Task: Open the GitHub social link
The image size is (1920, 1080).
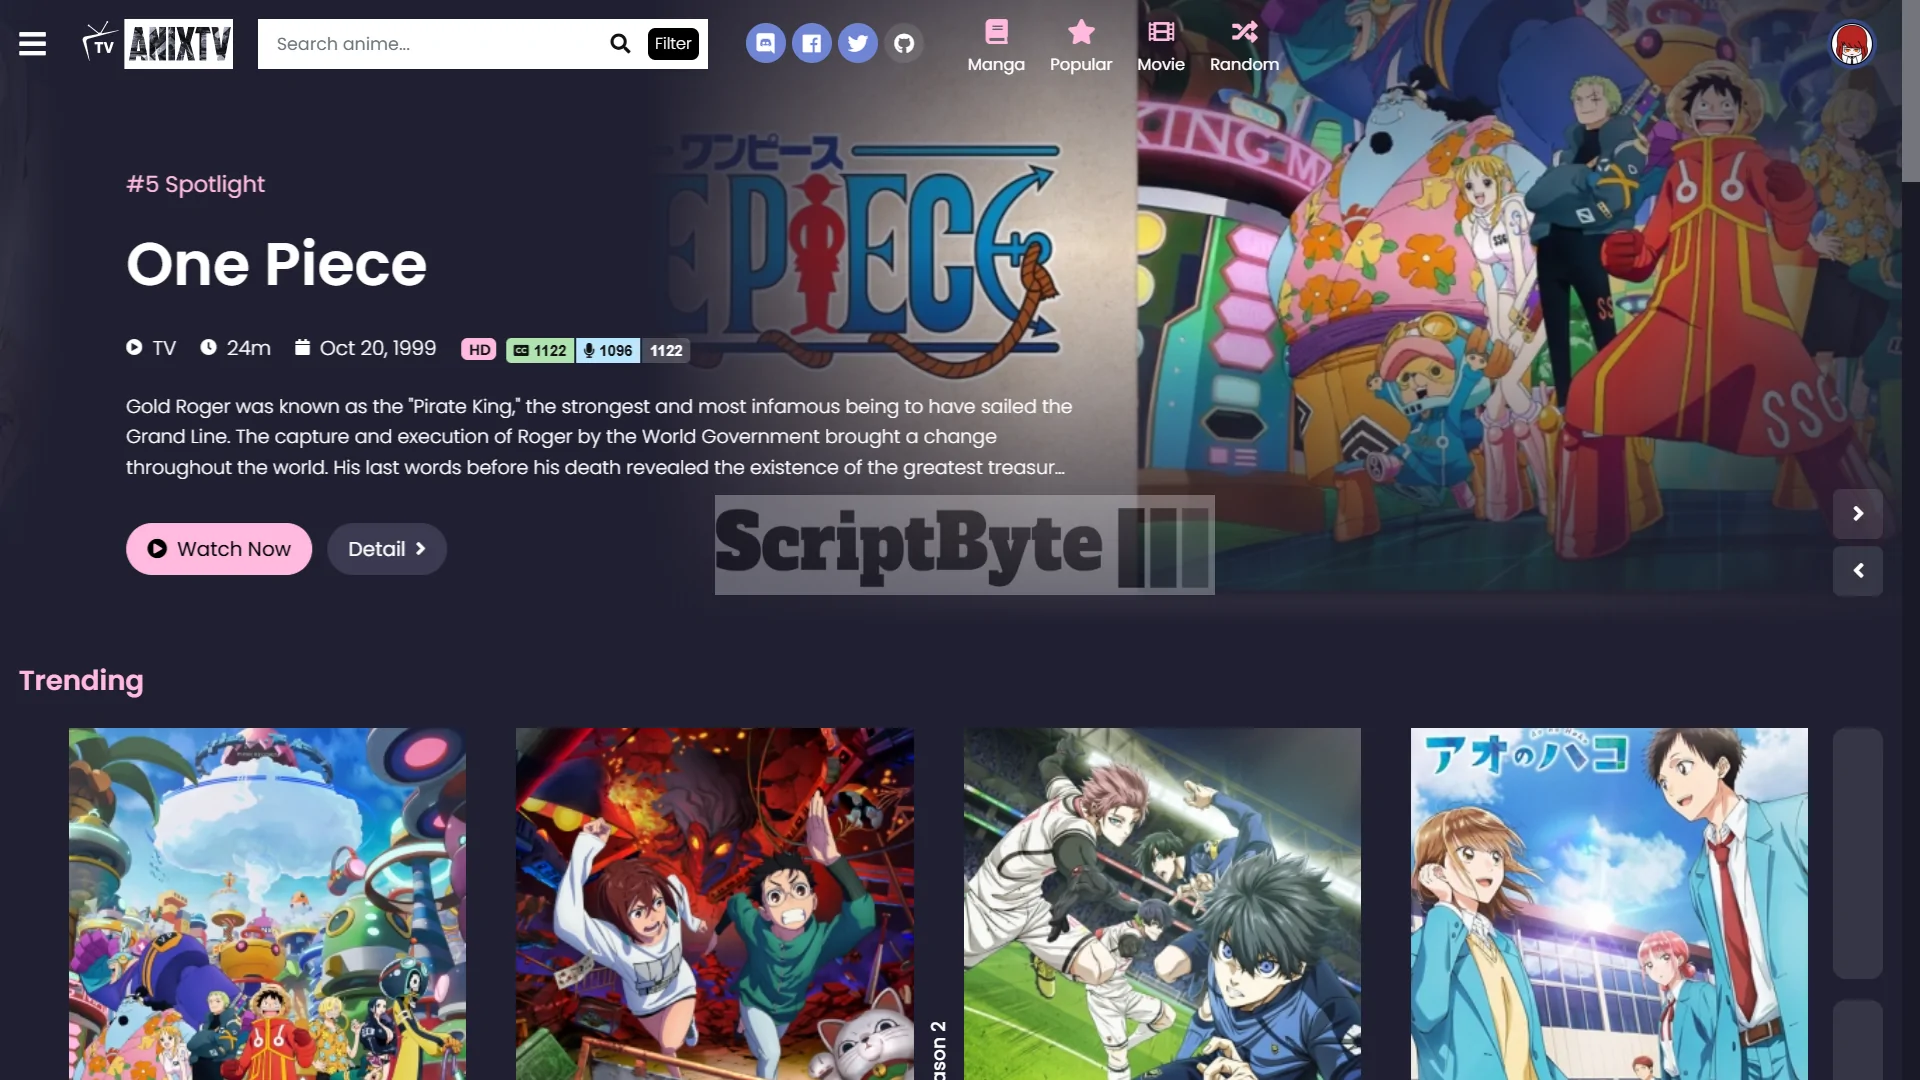Action: coord(903,44)
